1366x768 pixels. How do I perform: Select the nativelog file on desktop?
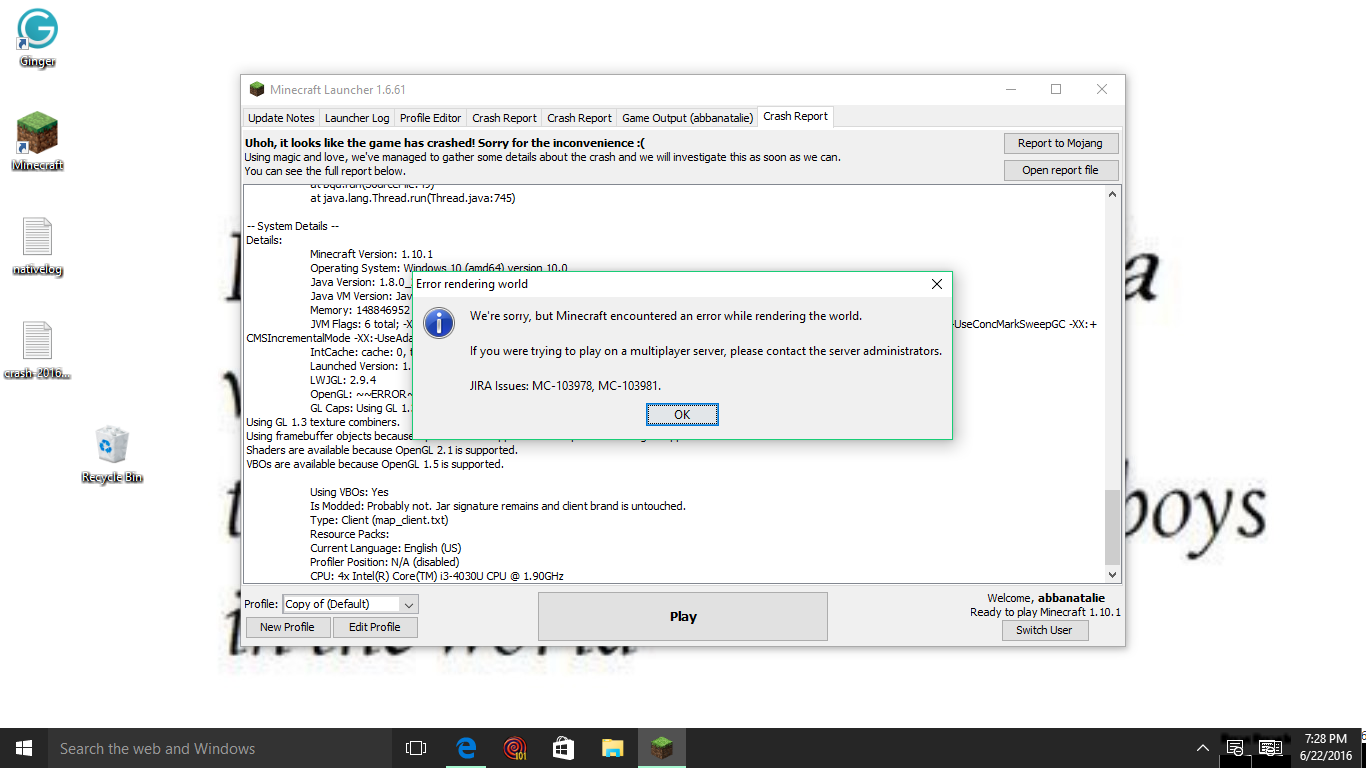point(37,238)
